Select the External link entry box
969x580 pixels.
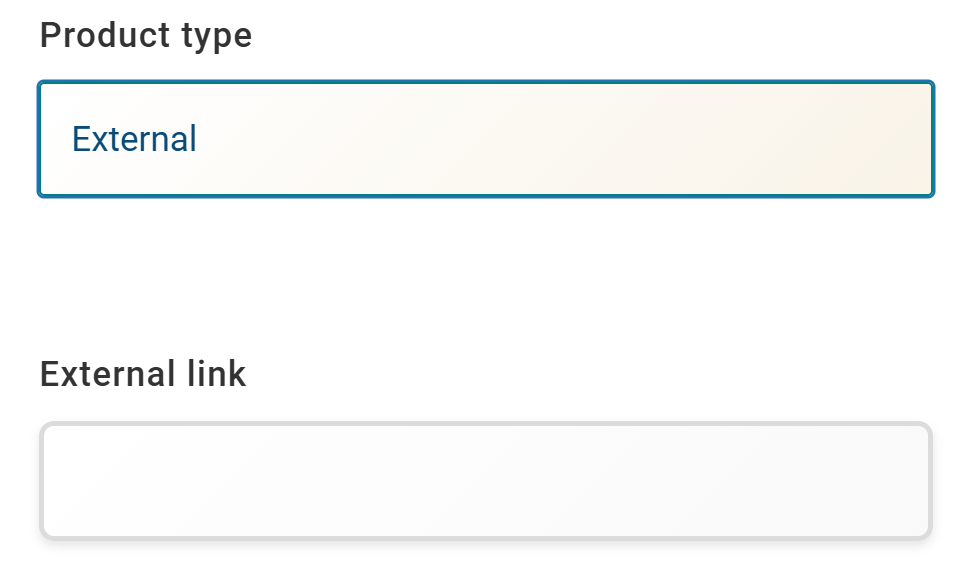pos(486,481)
